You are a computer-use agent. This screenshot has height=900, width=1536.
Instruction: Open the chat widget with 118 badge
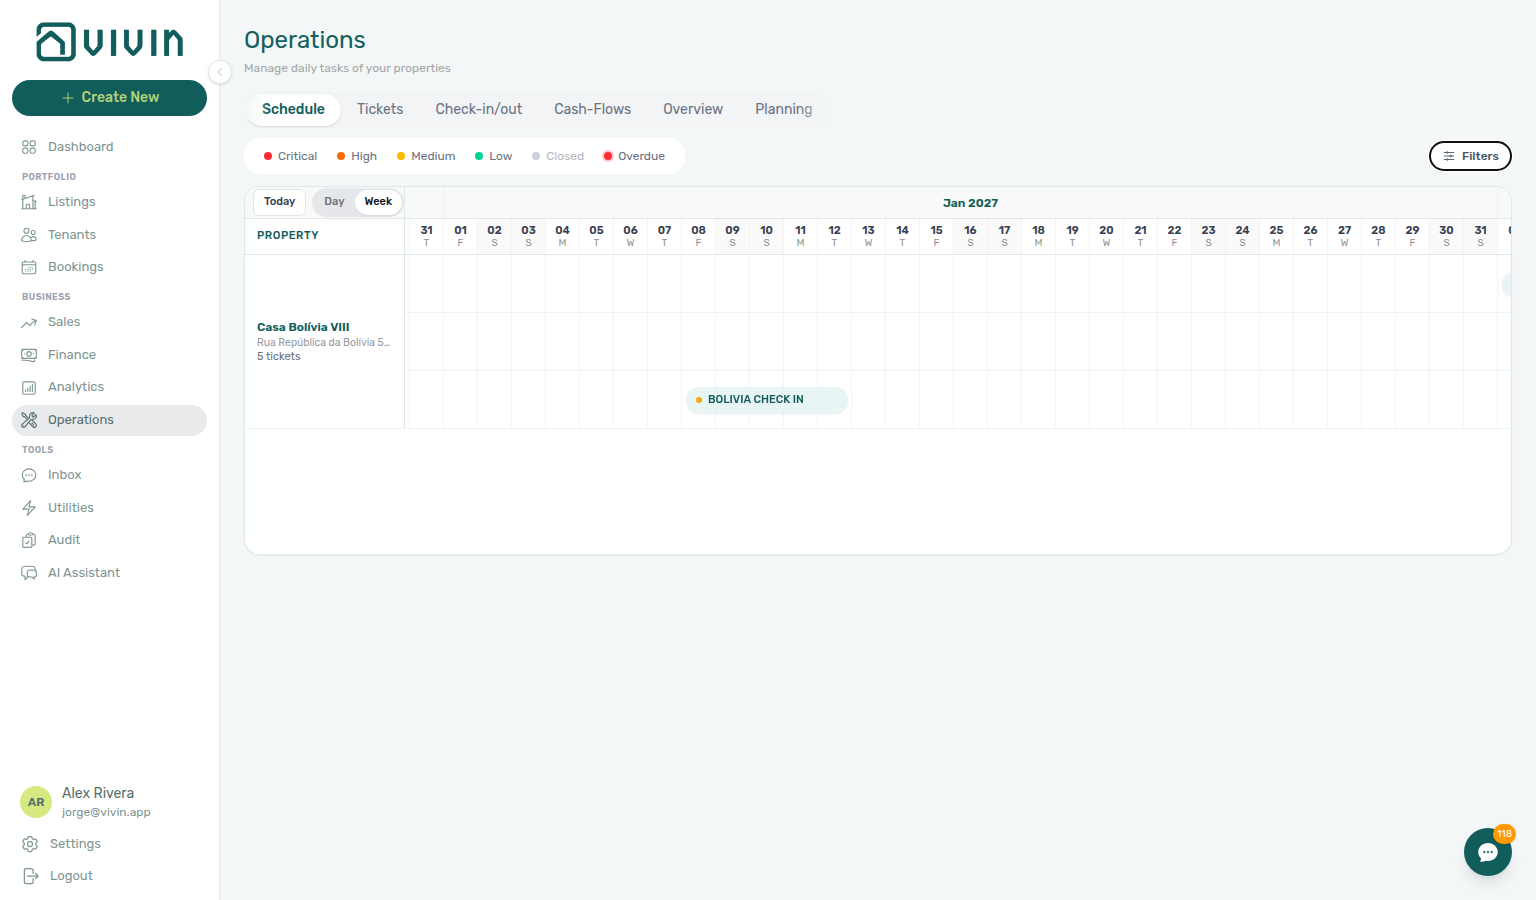(x=1488, y=852)
